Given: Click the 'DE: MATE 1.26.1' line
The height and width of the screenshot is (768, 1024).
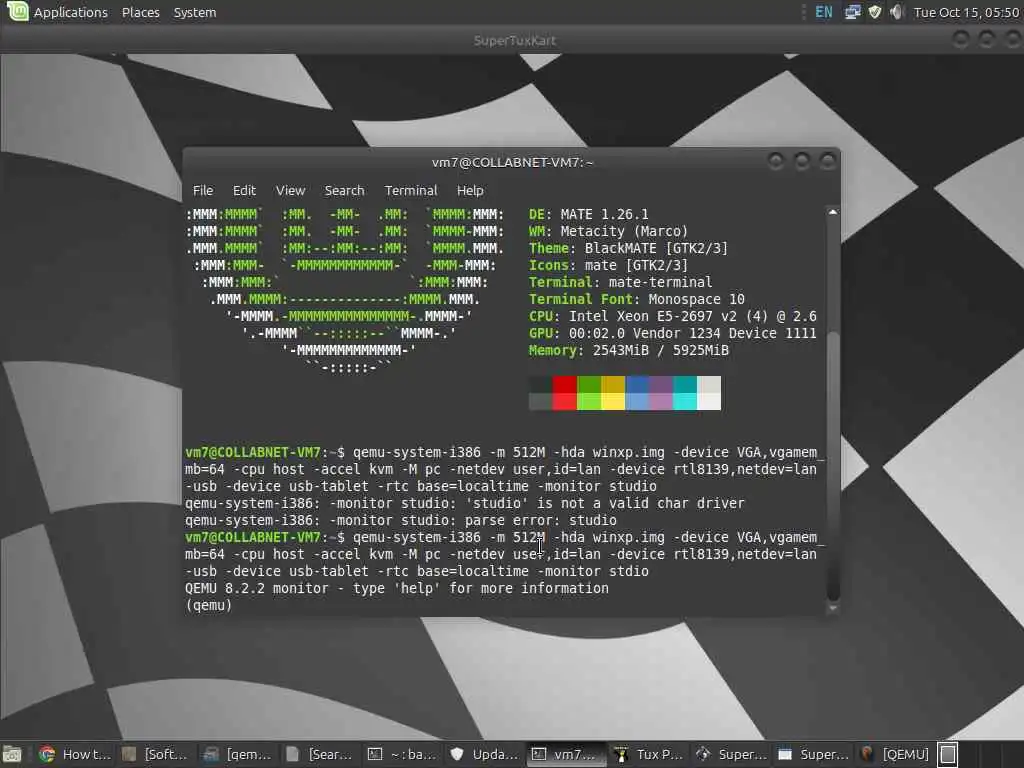Looking at the screenshot, I should tap(588, 214).
